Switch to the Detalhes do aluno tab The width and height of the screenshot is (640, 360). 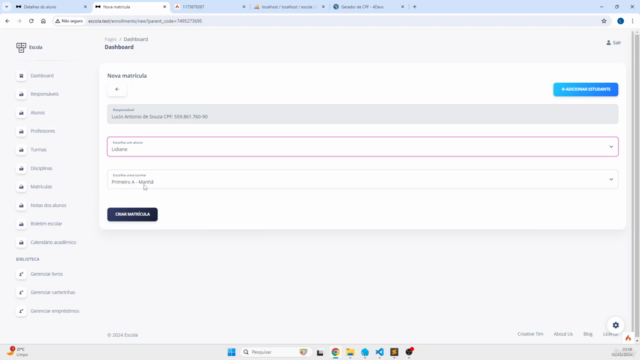pos(50,7)
